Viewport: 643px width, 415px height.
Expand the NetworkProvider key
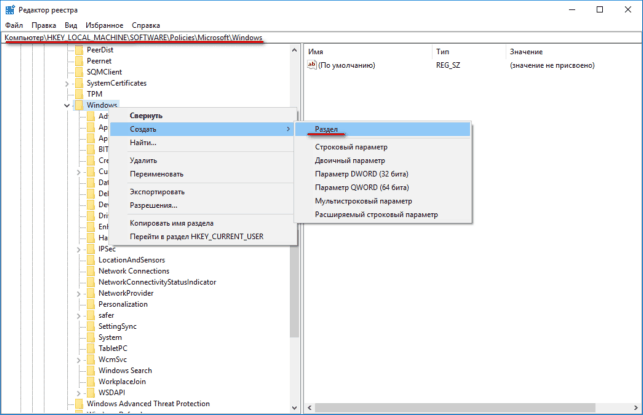pos(79,294)
